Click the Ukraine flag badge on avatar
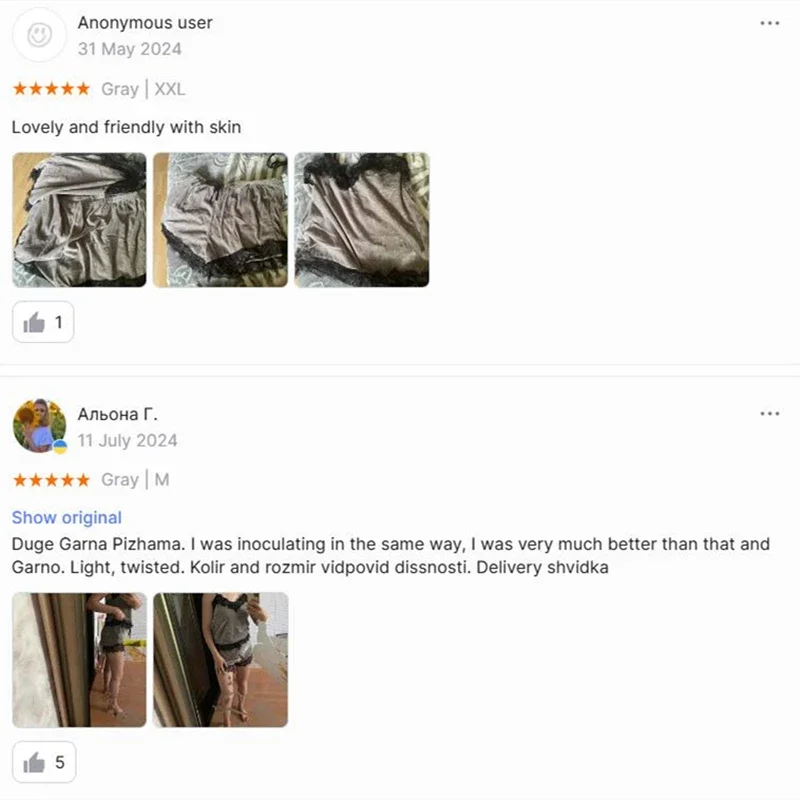 [60, 446]
